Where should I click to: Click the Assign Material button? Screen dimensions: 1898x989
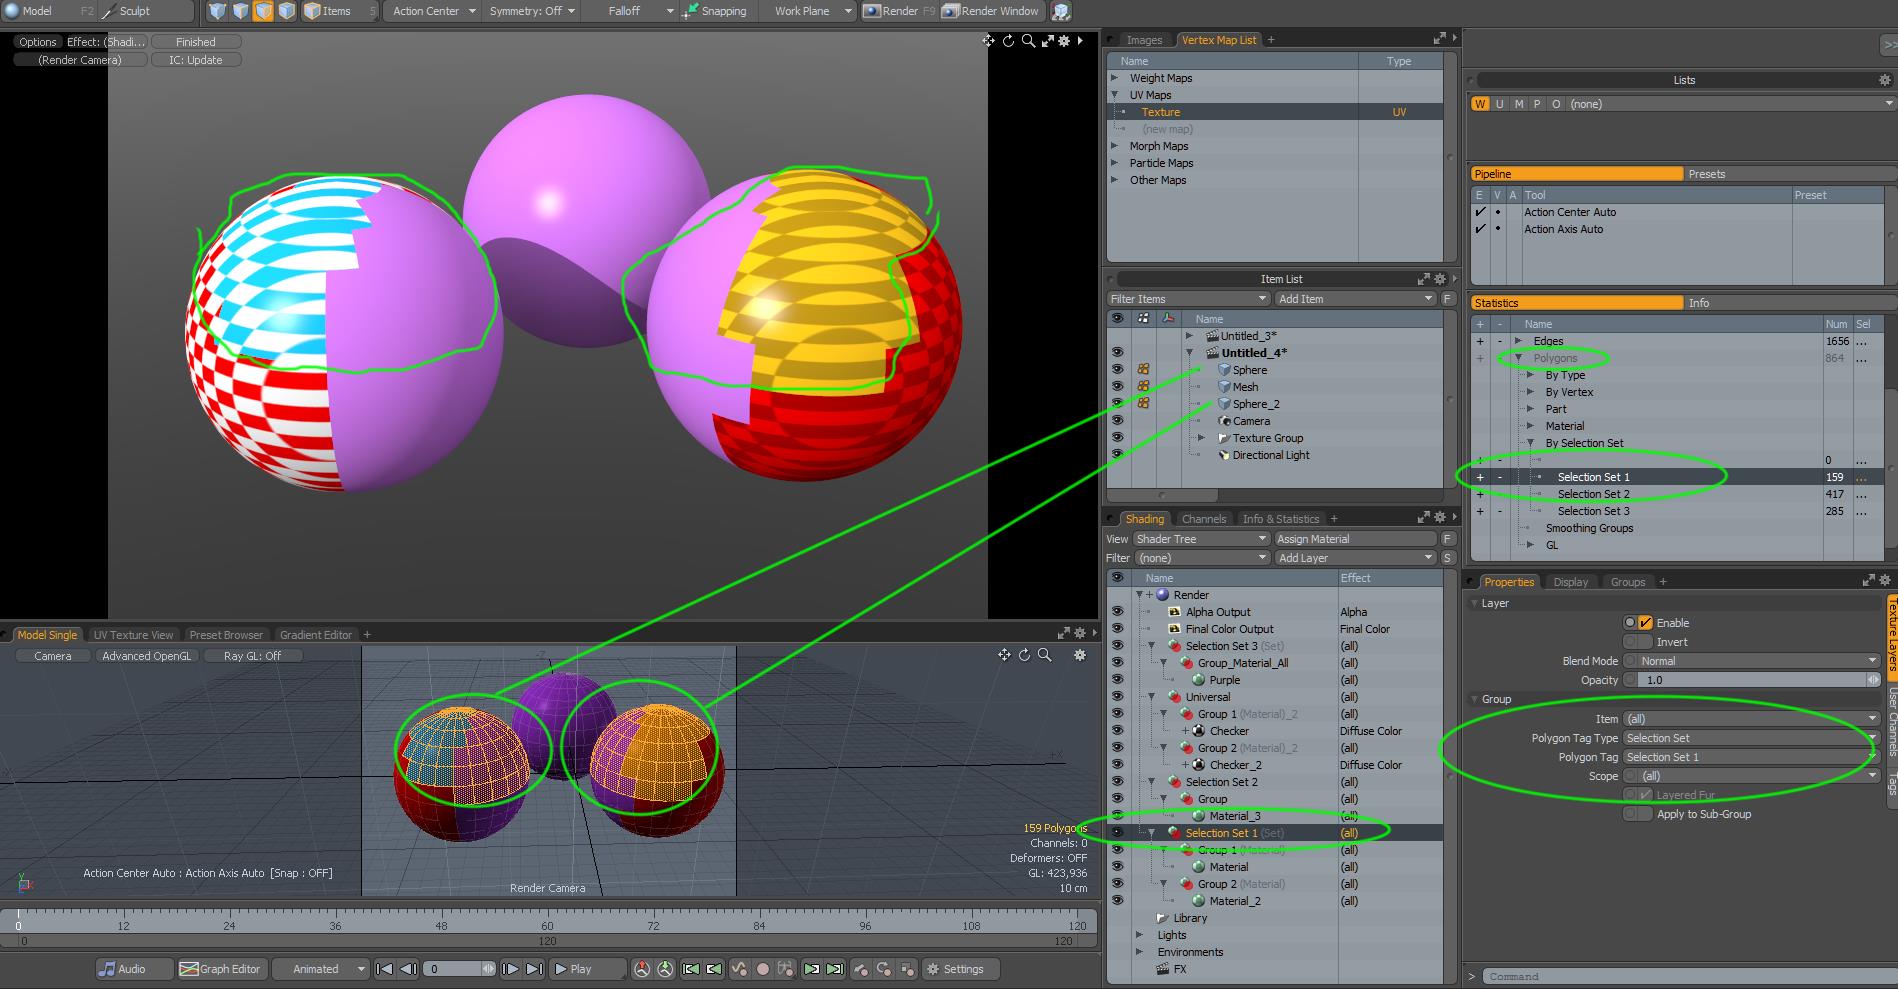click(x=1355, y=539)
